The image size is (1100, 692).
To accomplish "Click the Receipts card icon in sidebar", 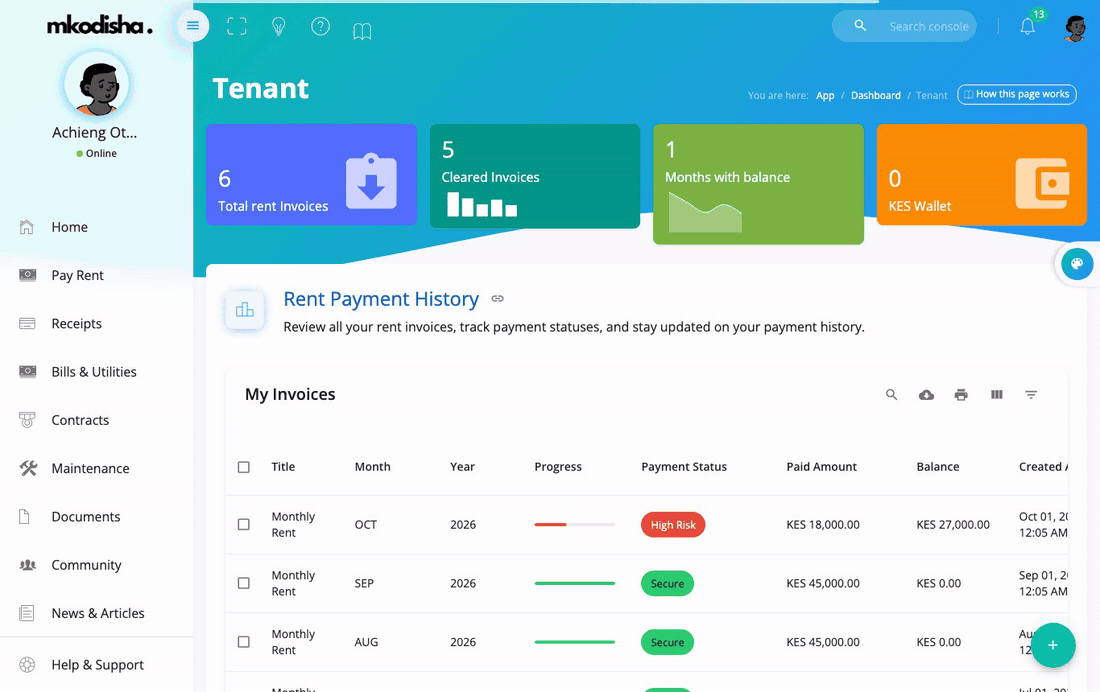I will tap(27, 324).
